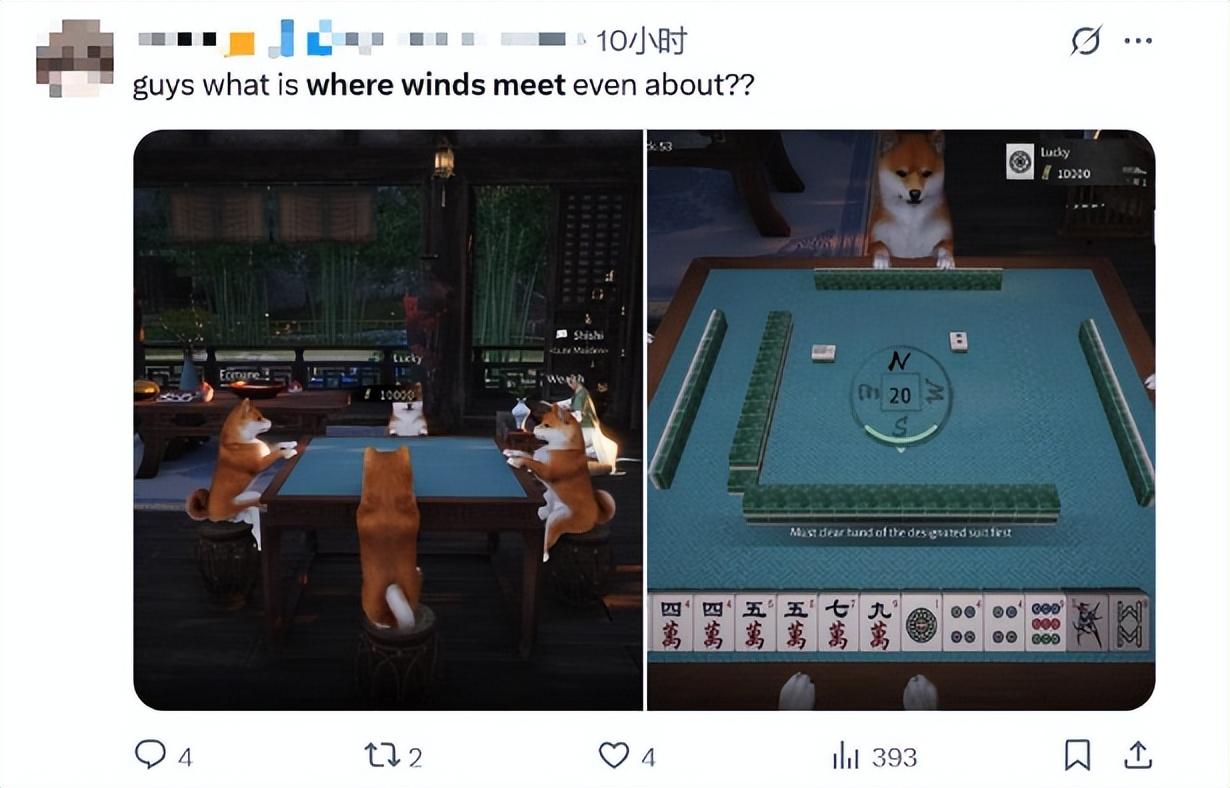This screenshot has width=1230, height=788.
Task: Open the poster's blurred profile avatar
Action: 74,59
